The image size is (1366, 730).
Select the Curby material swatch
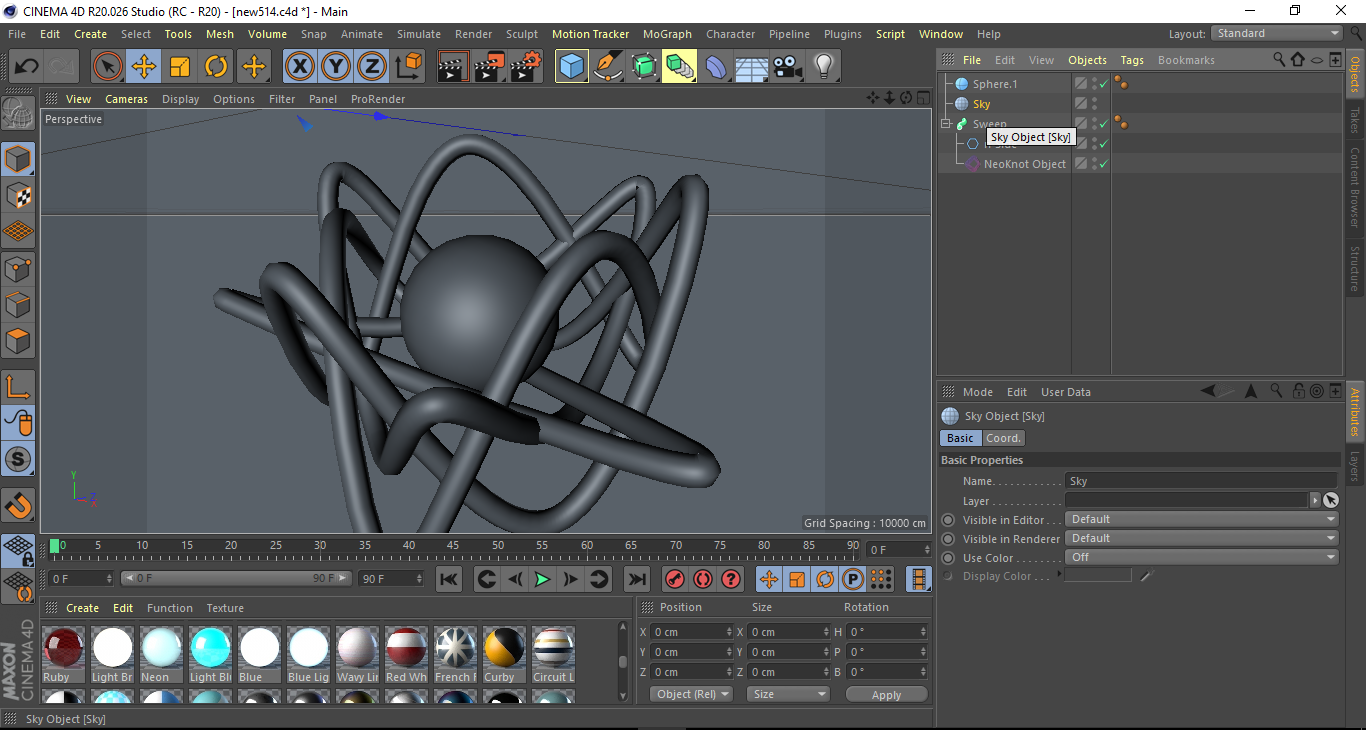tap(504, 647)
